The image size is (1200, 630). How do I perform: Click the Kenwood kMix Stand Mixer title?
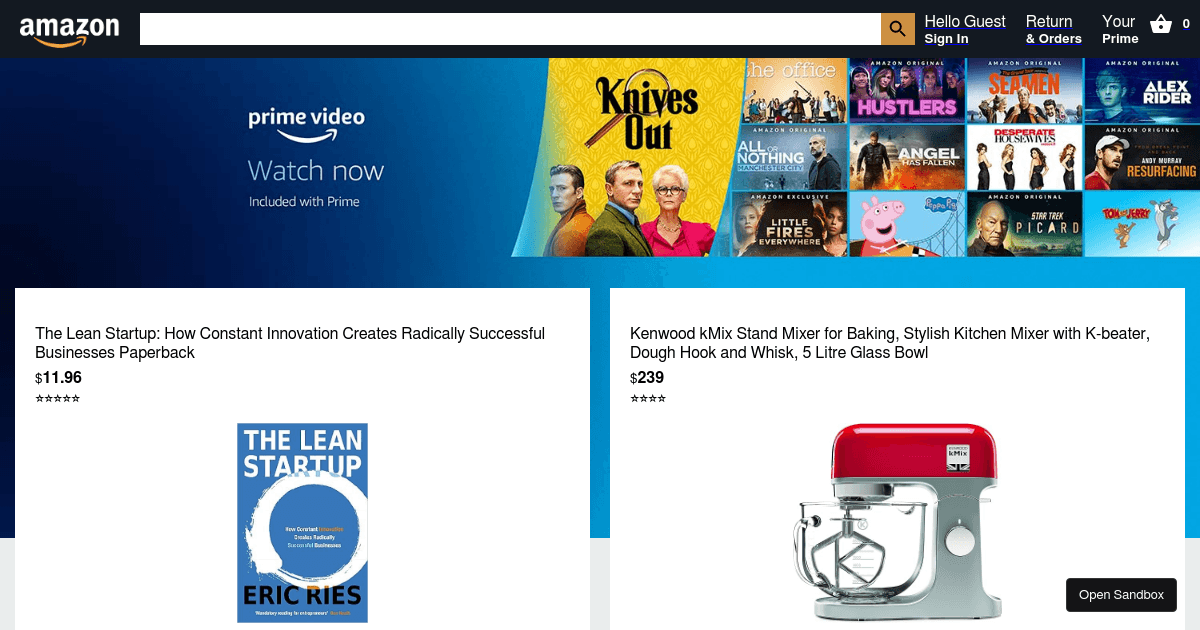890,343
